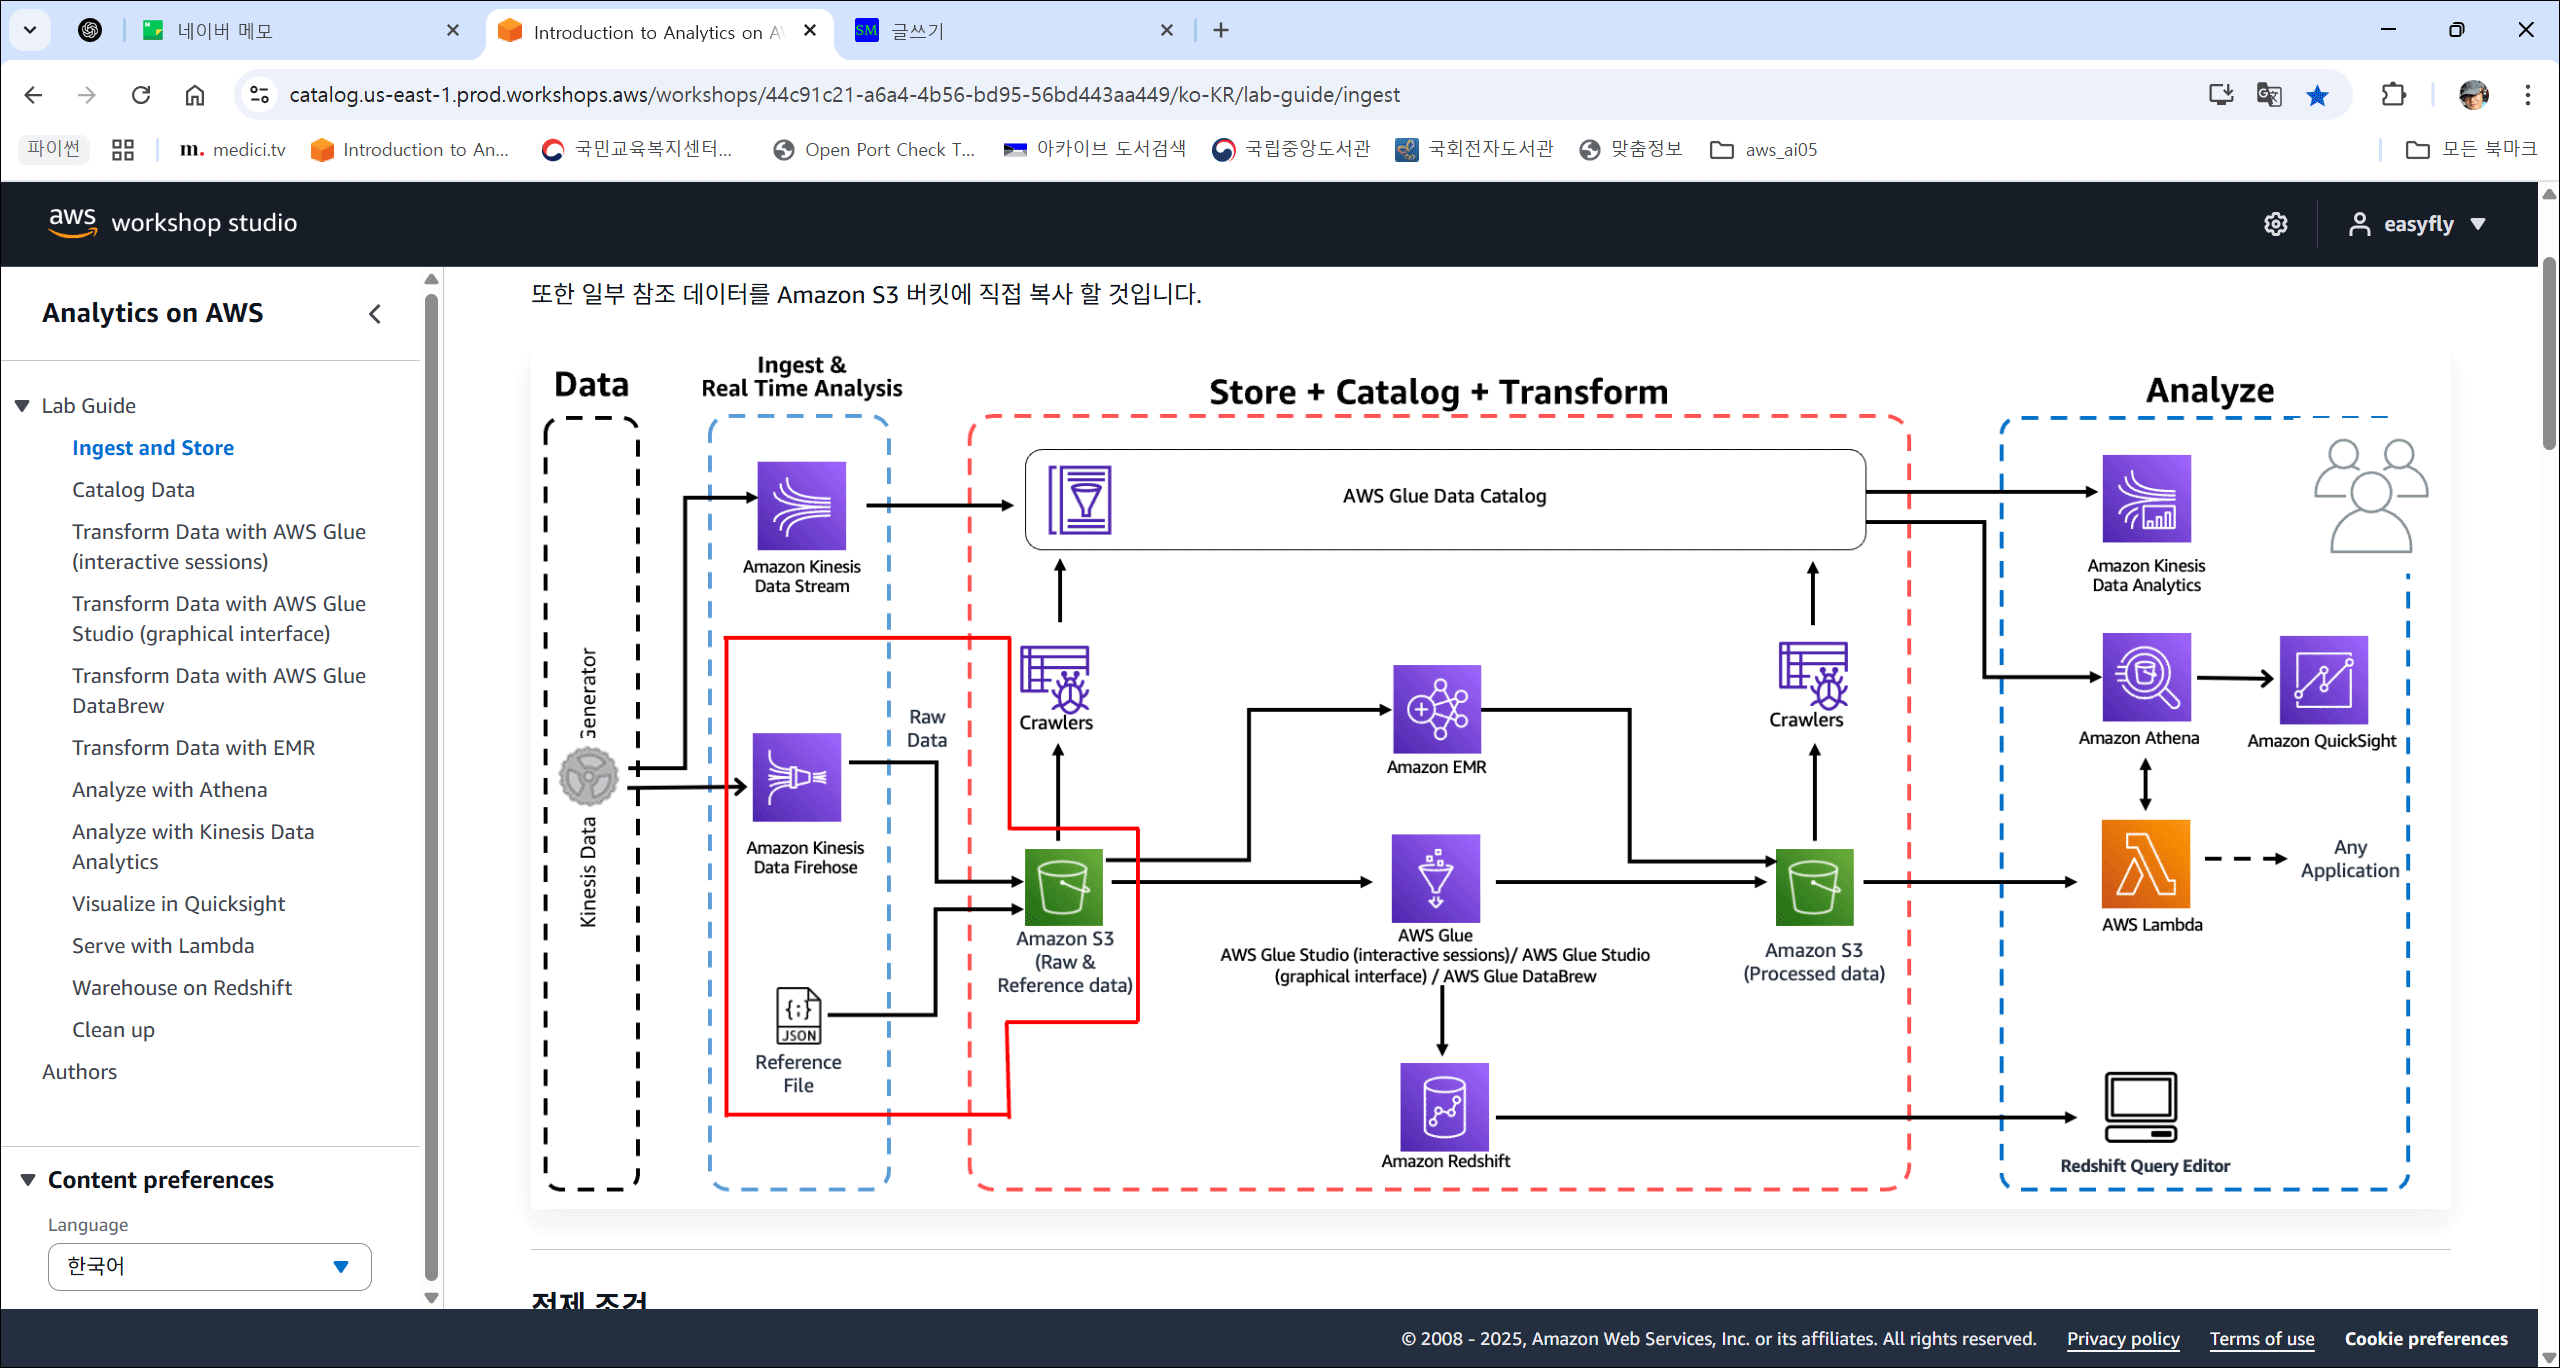The height and width of the screenshot is (1368, 2560).
Task: Click the browser extensions puzzle icon
Action: pos(2394,95)
